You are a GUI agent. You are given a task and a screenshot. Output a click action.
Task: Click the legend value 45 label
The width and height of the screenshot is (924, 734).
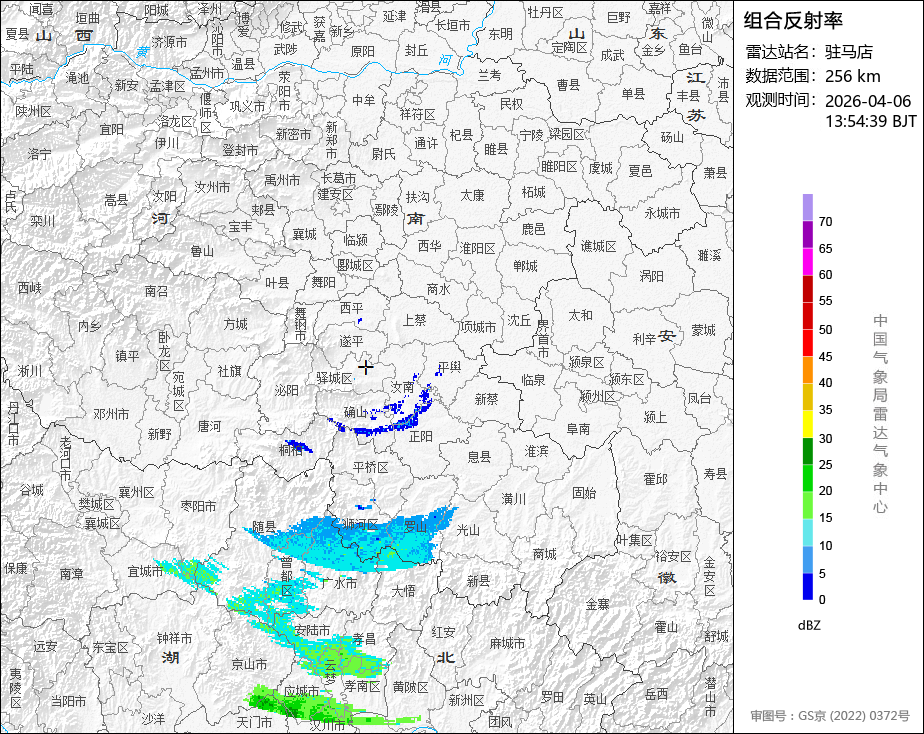(x=826, y=357)
